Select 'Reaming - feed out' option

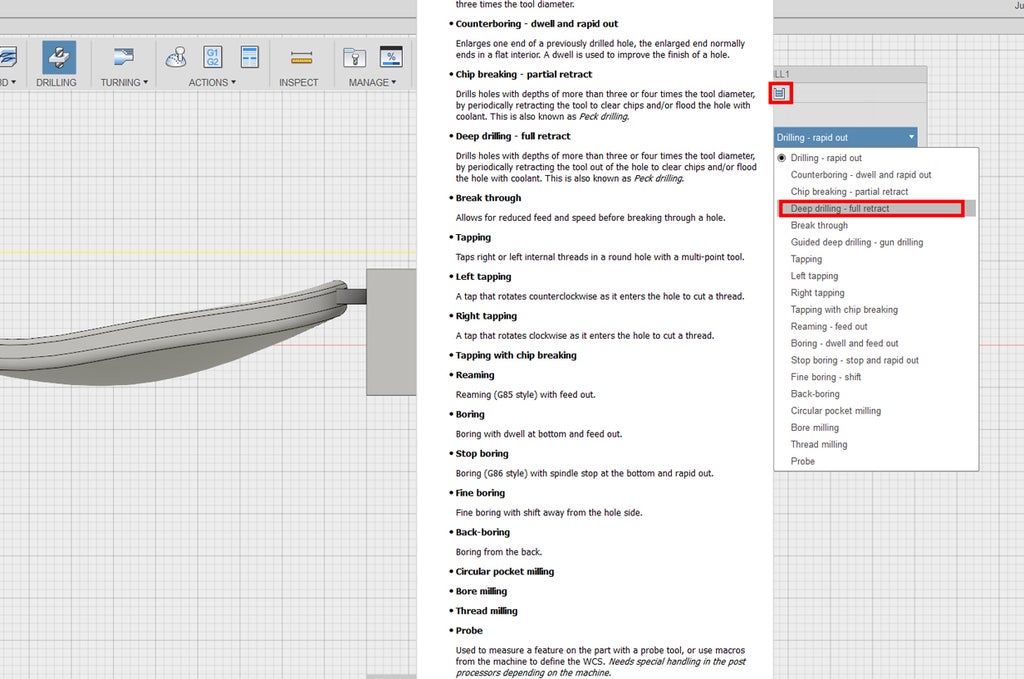tap(876, 326)
